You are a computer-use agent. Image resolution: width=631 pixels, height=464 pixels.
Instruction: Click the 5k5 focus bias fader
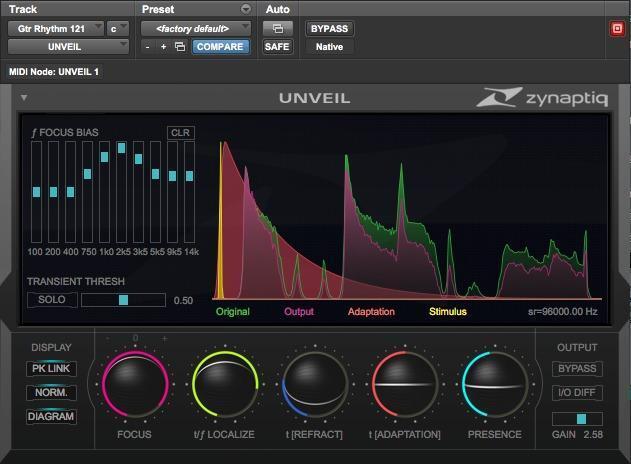point(155,174)
